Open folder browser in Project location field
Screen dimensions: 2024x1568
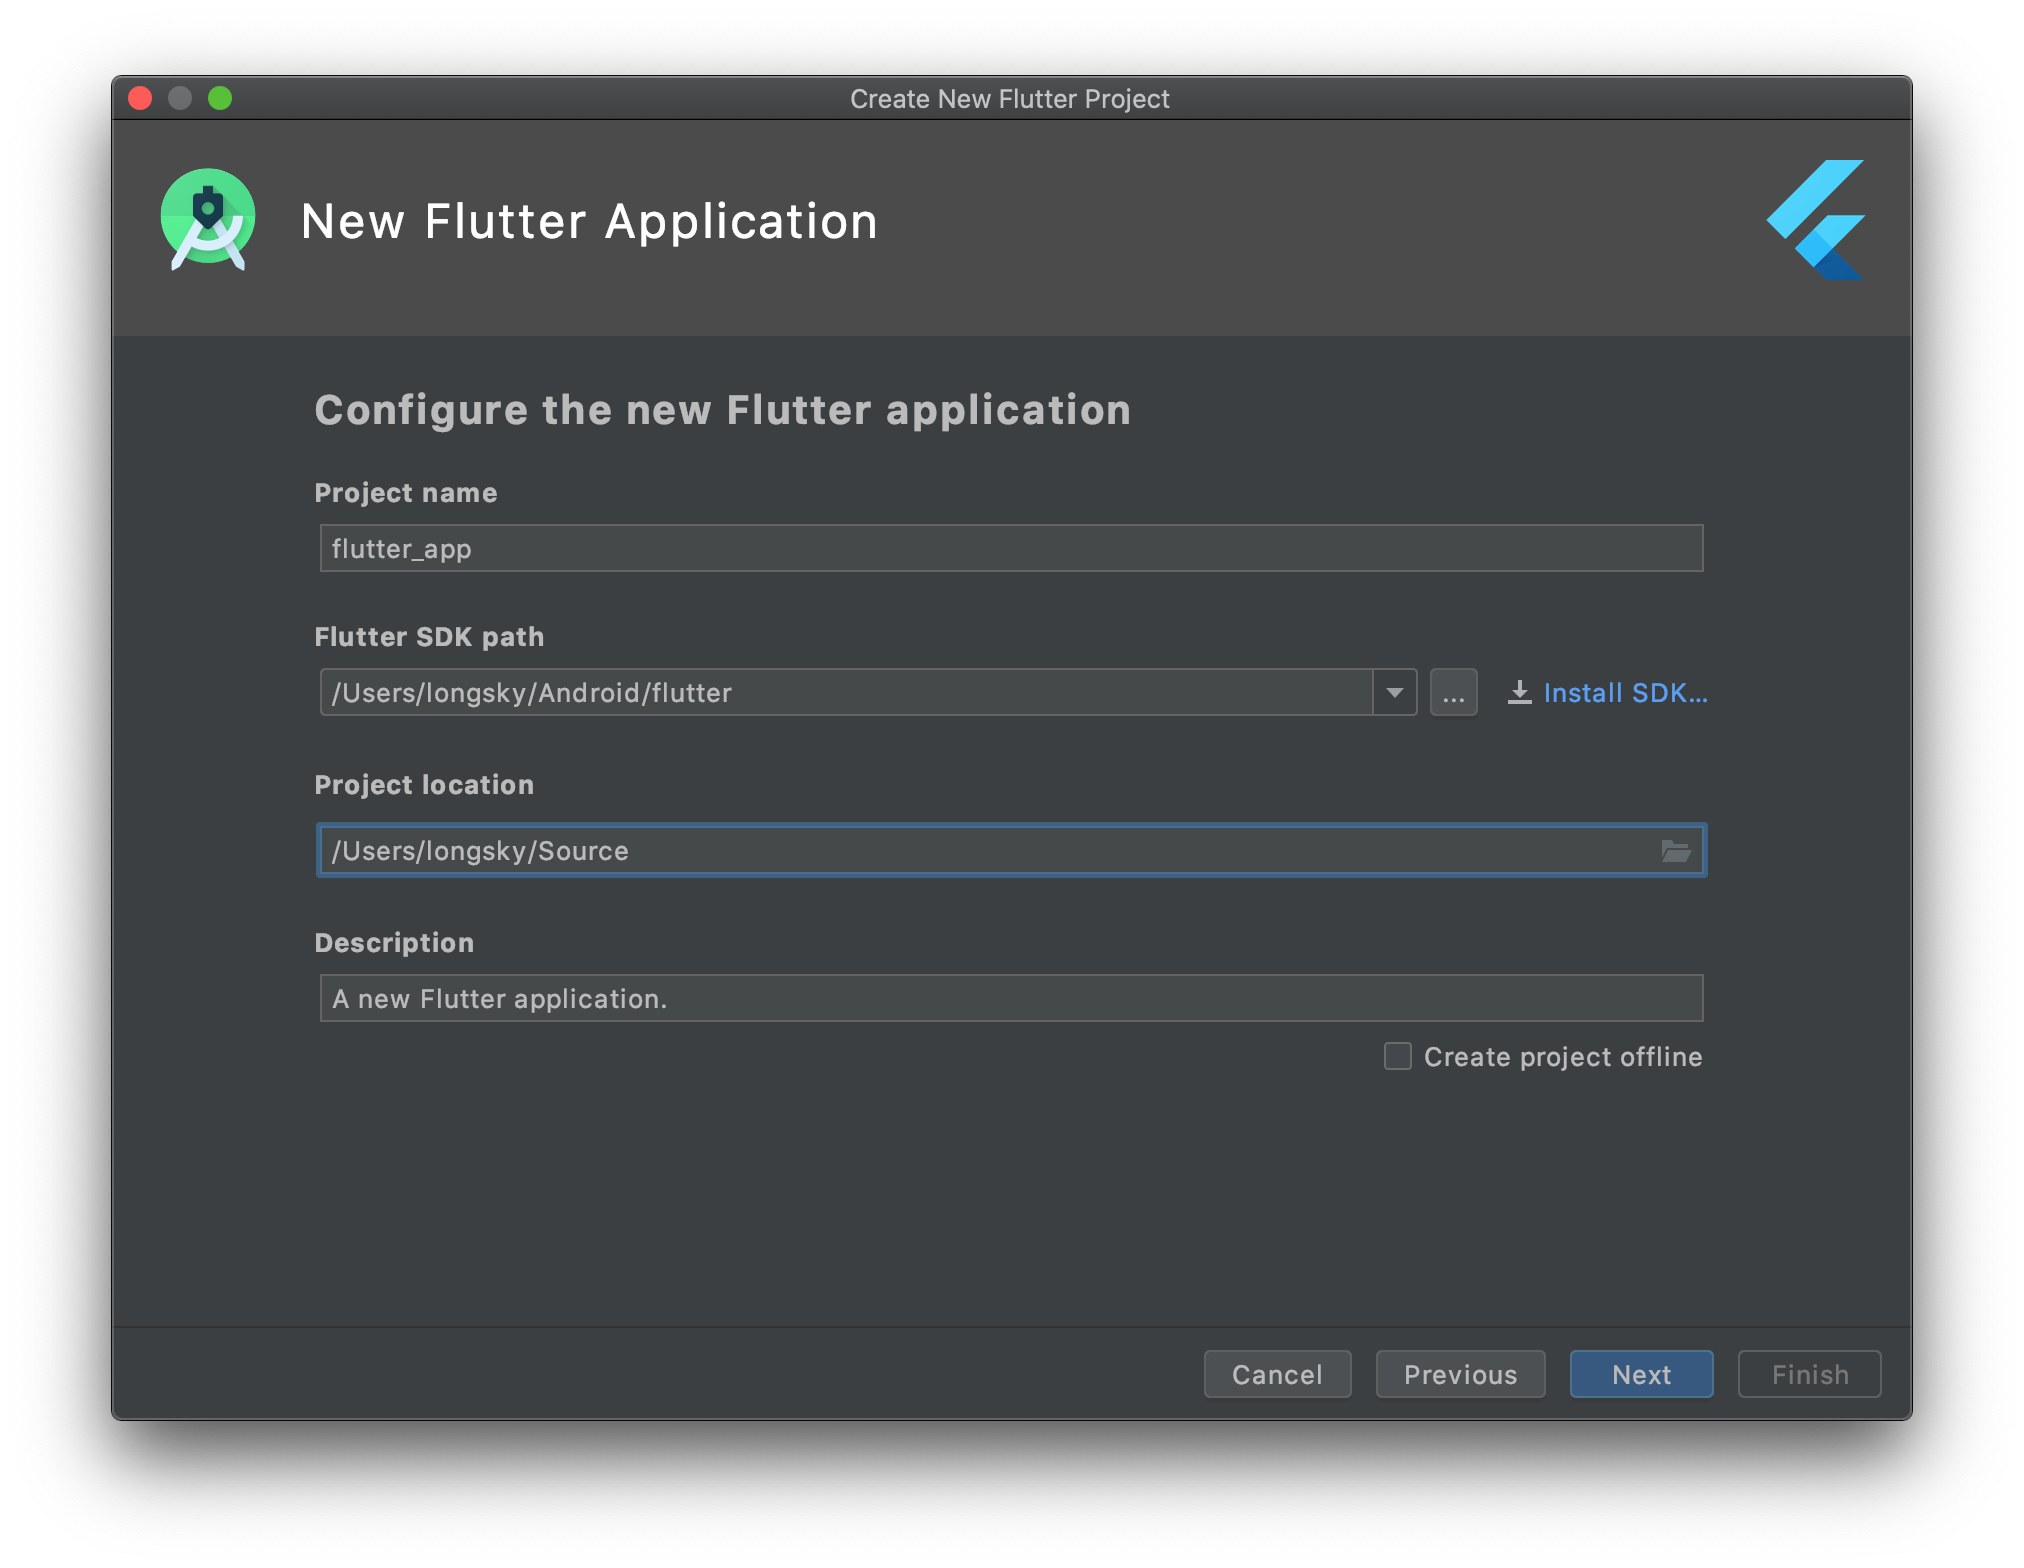click(1676, 851)
